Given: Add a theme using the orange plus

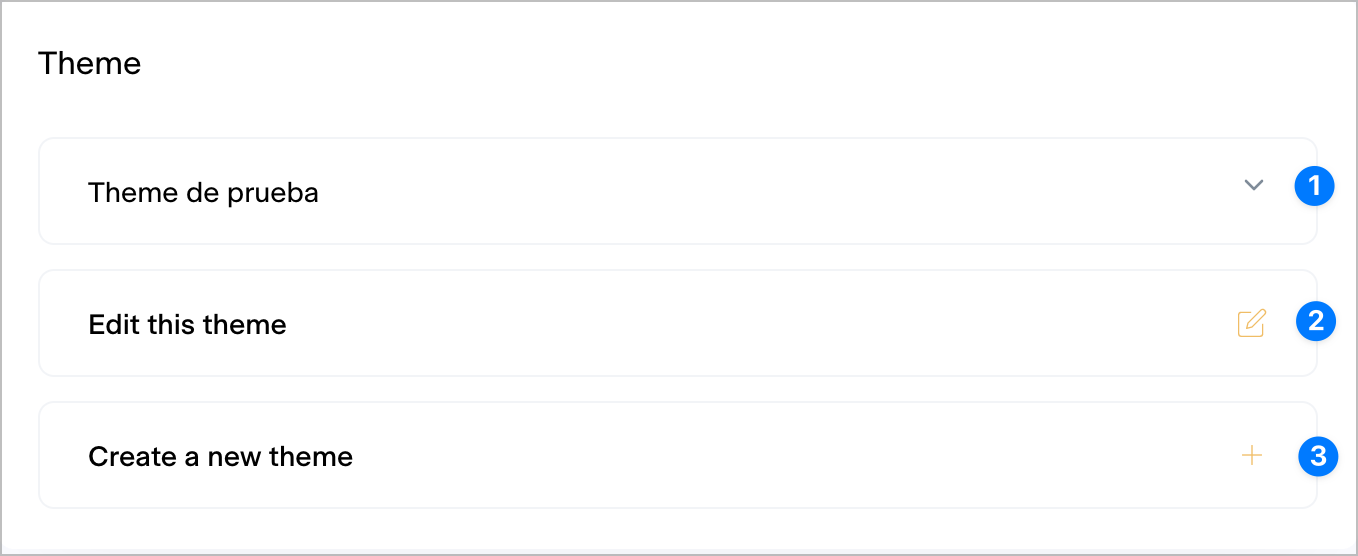Looking at the screenshot, I should click(x=1251, y=456).
